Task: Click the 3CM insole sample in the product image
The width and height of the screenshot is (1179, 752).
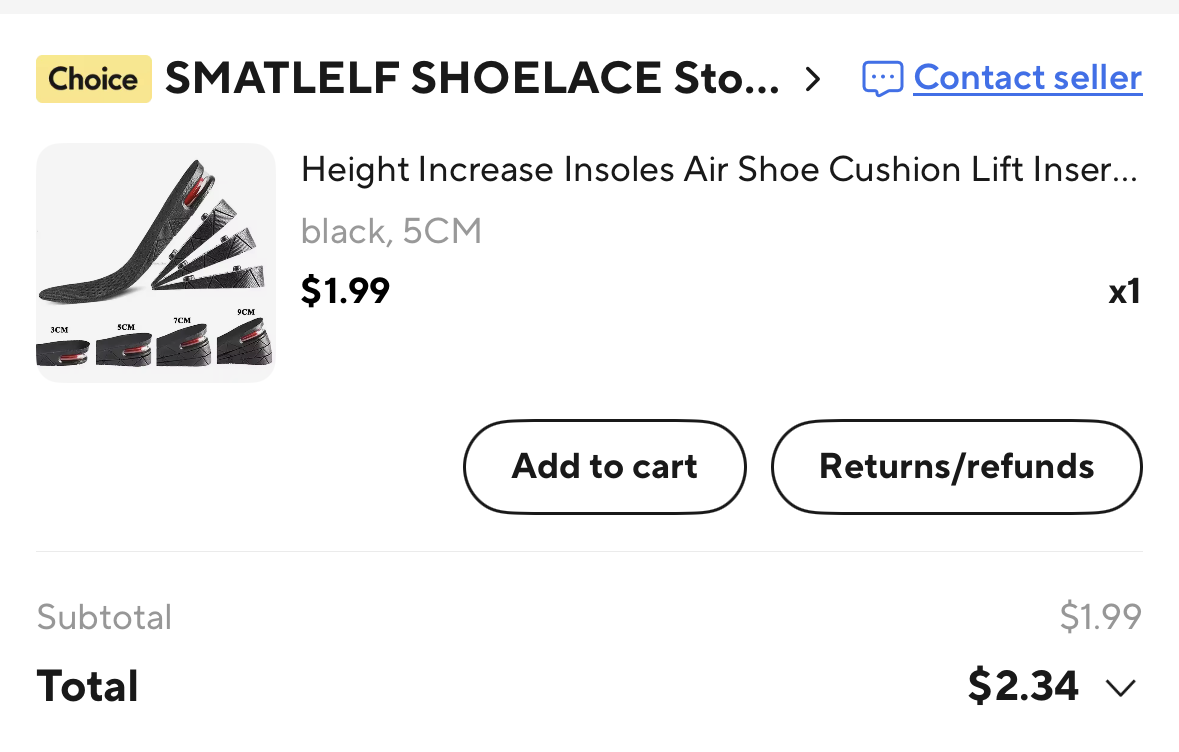Action: (63, 350)
